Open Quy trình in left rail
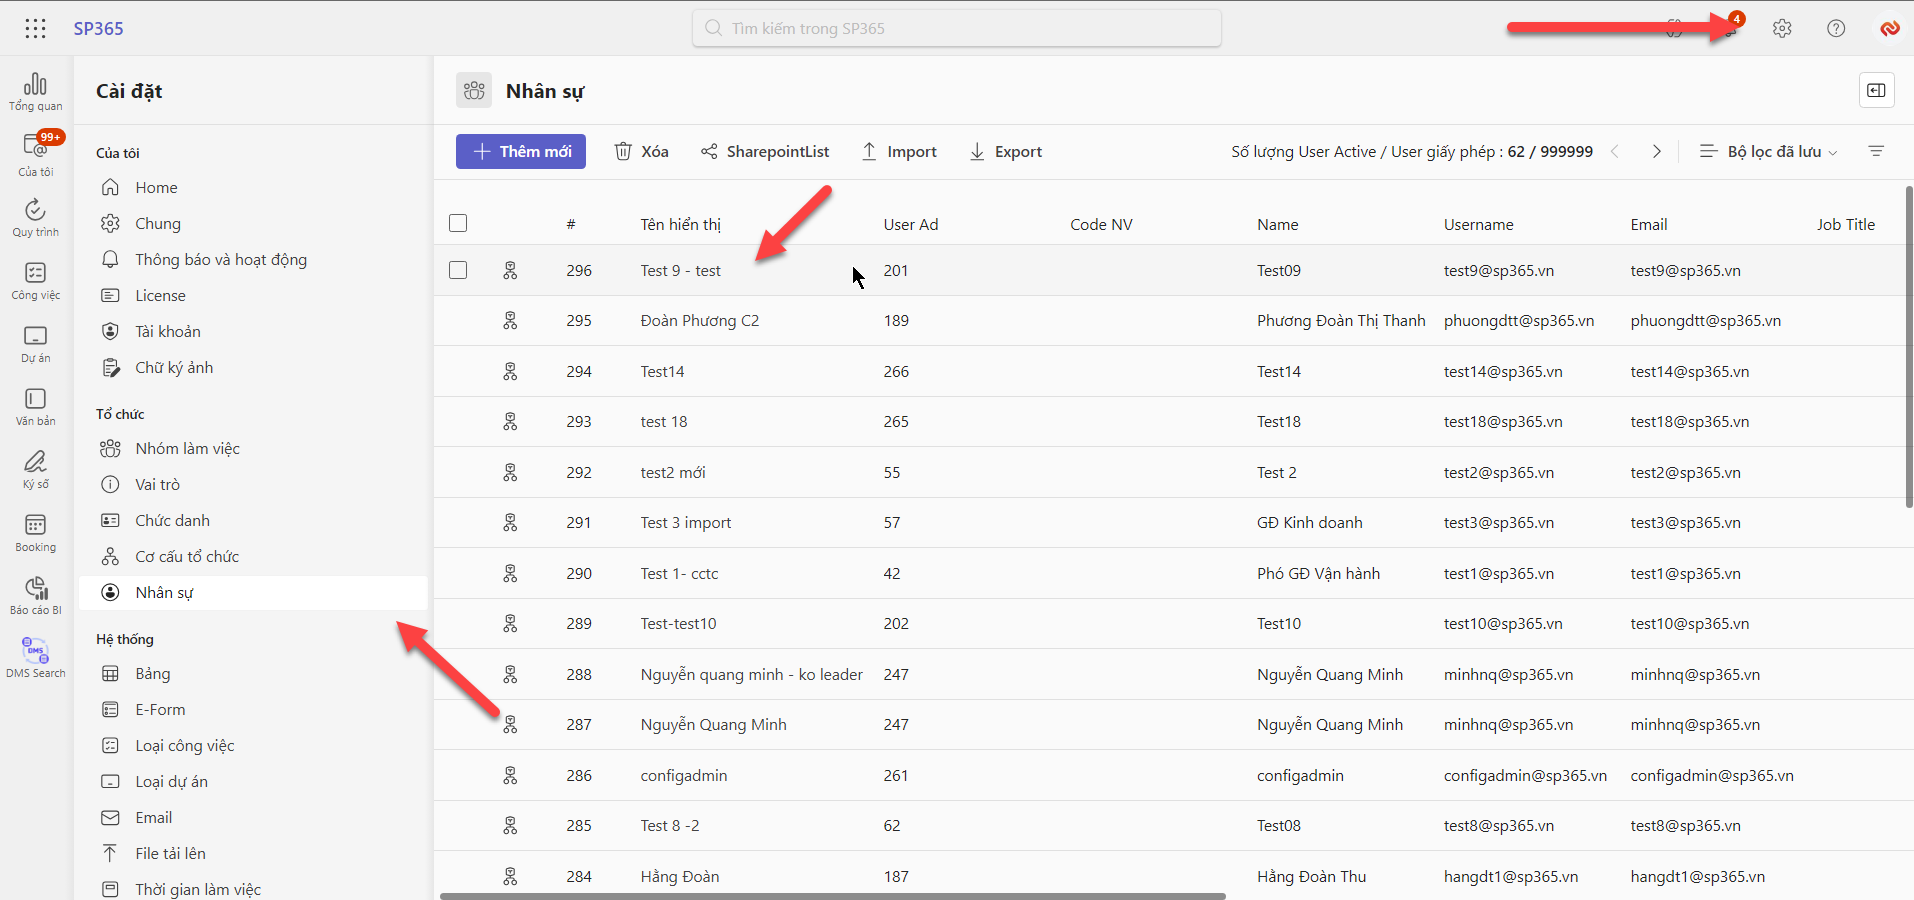This screenshot has height=900, width=1914. tap(35, 217)
